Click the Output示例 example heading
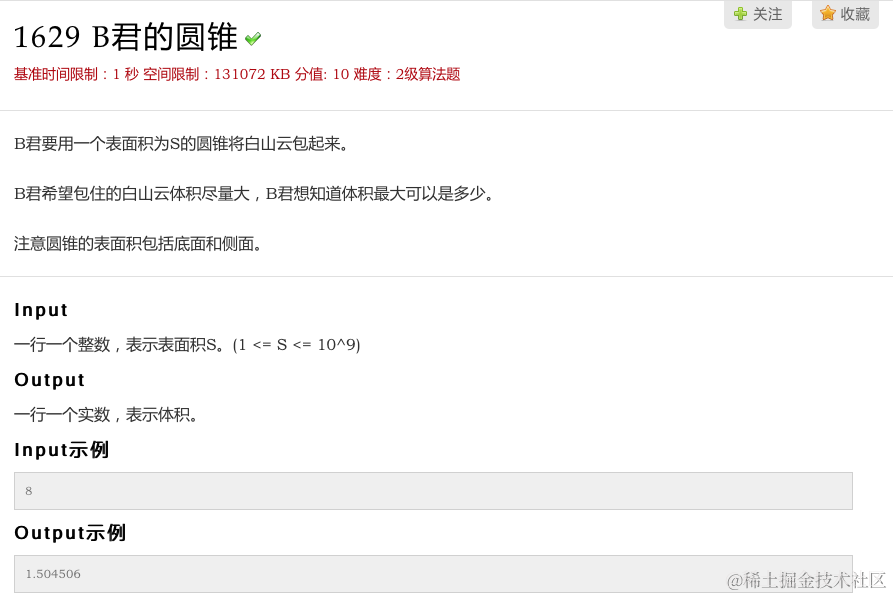Viewport: 893px width, 597px height. pyautogui.click(x=68, y=533)
